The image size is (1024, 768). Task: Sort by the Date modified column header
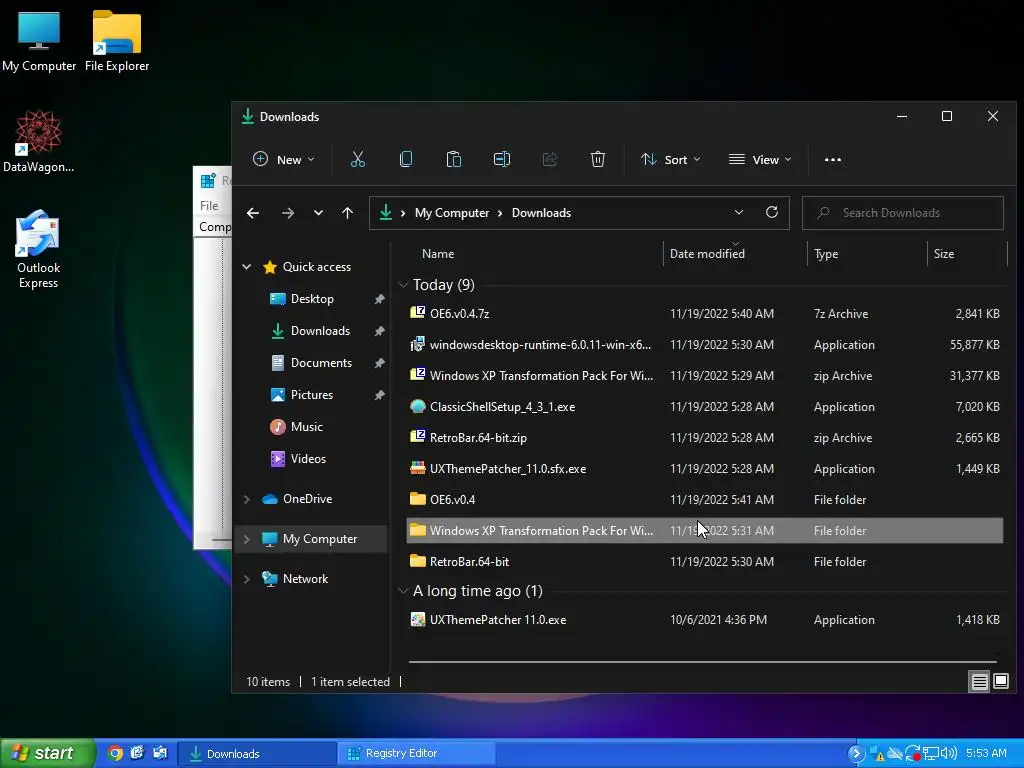point(707,253)
